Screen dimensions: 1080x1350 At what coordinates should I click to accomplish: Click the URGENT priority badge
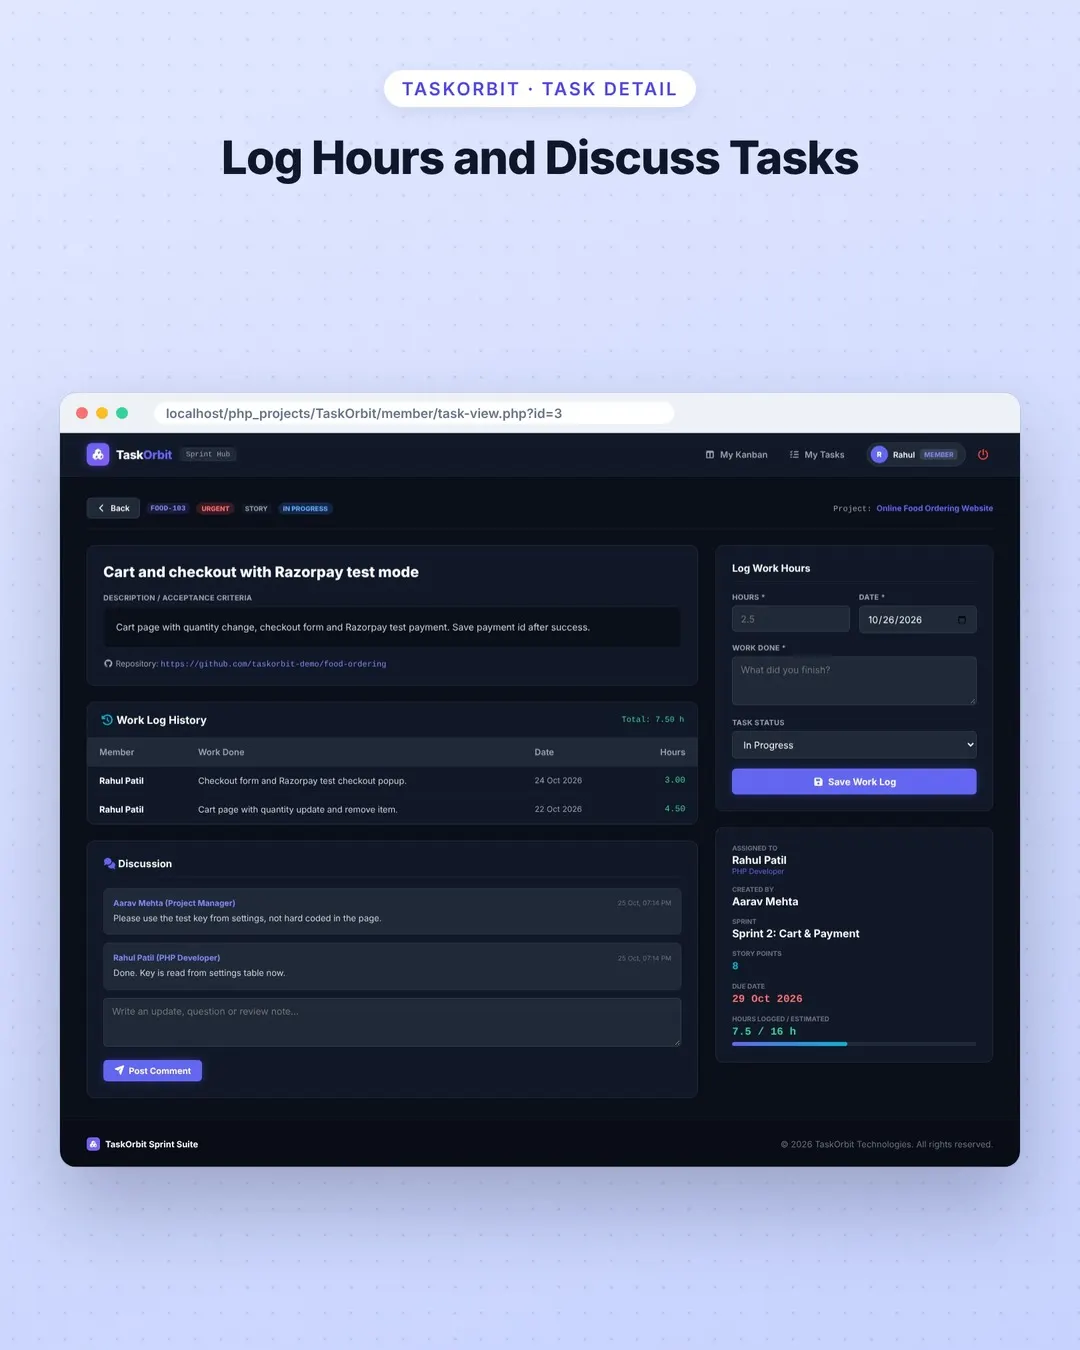coord(215,508)
